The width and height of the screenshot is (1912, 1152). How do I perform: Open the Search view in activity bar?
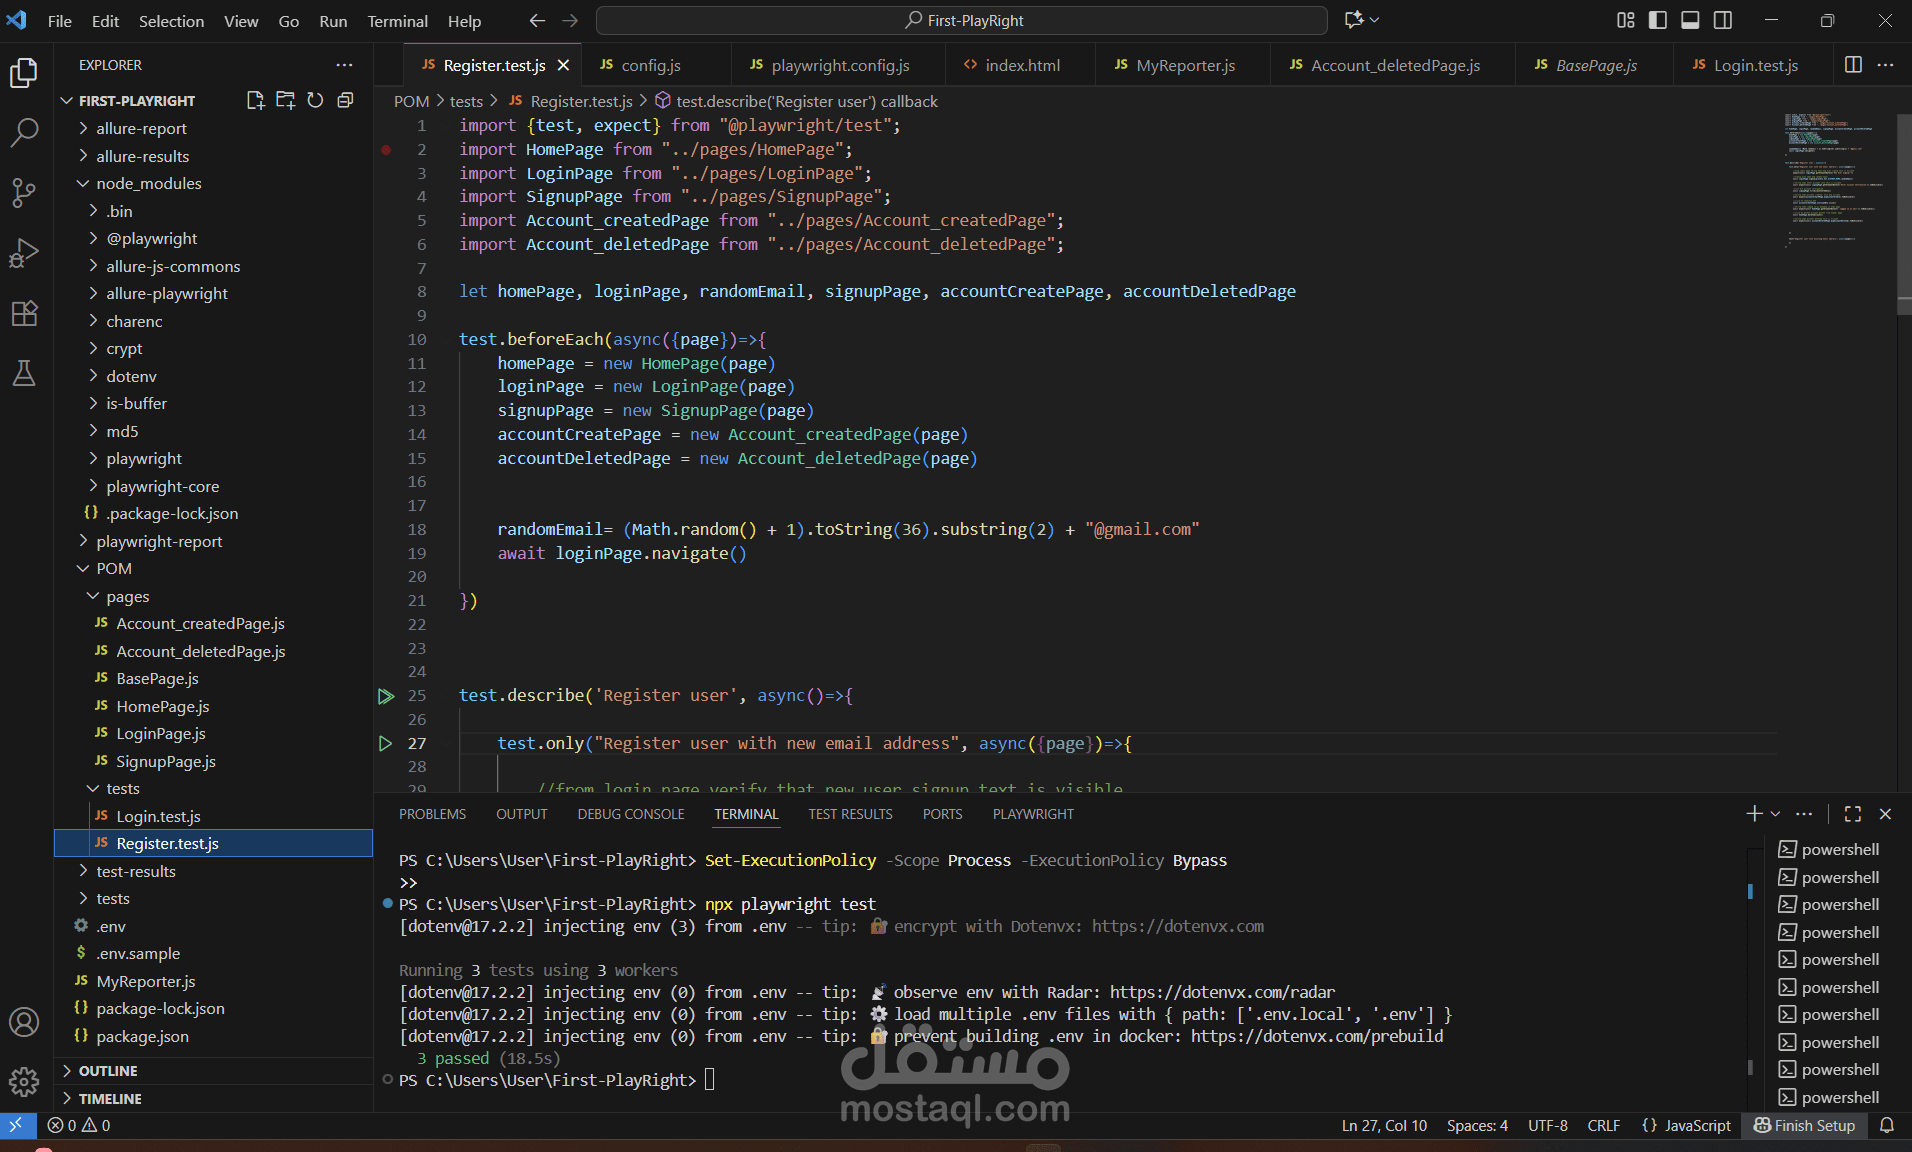coord(24,132)
